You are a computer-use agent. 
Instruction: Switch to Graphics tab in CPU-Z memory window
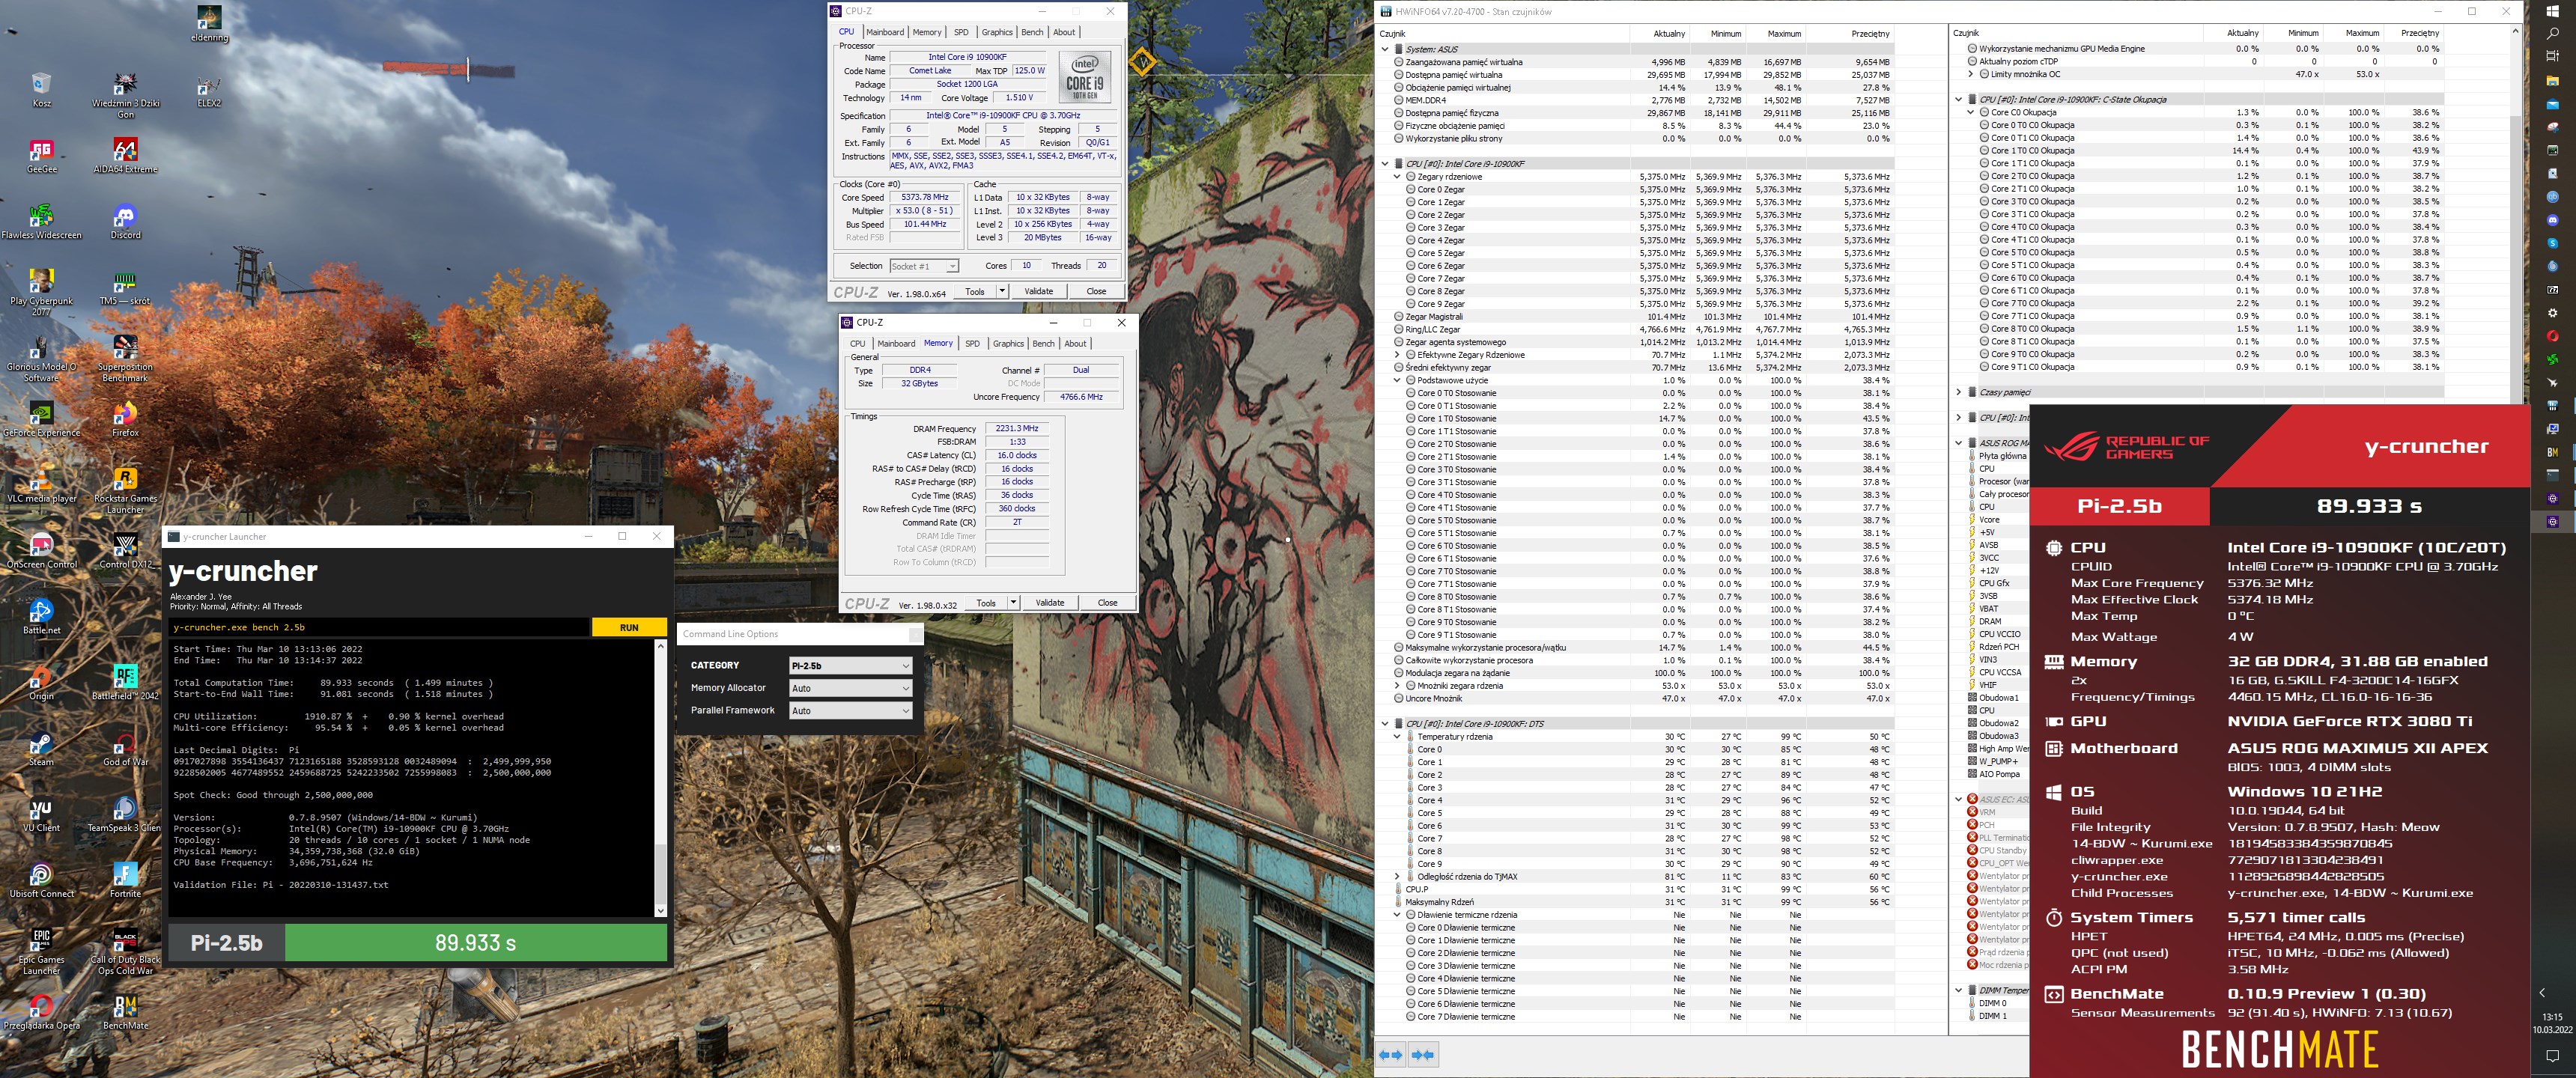click(1008, 344)
